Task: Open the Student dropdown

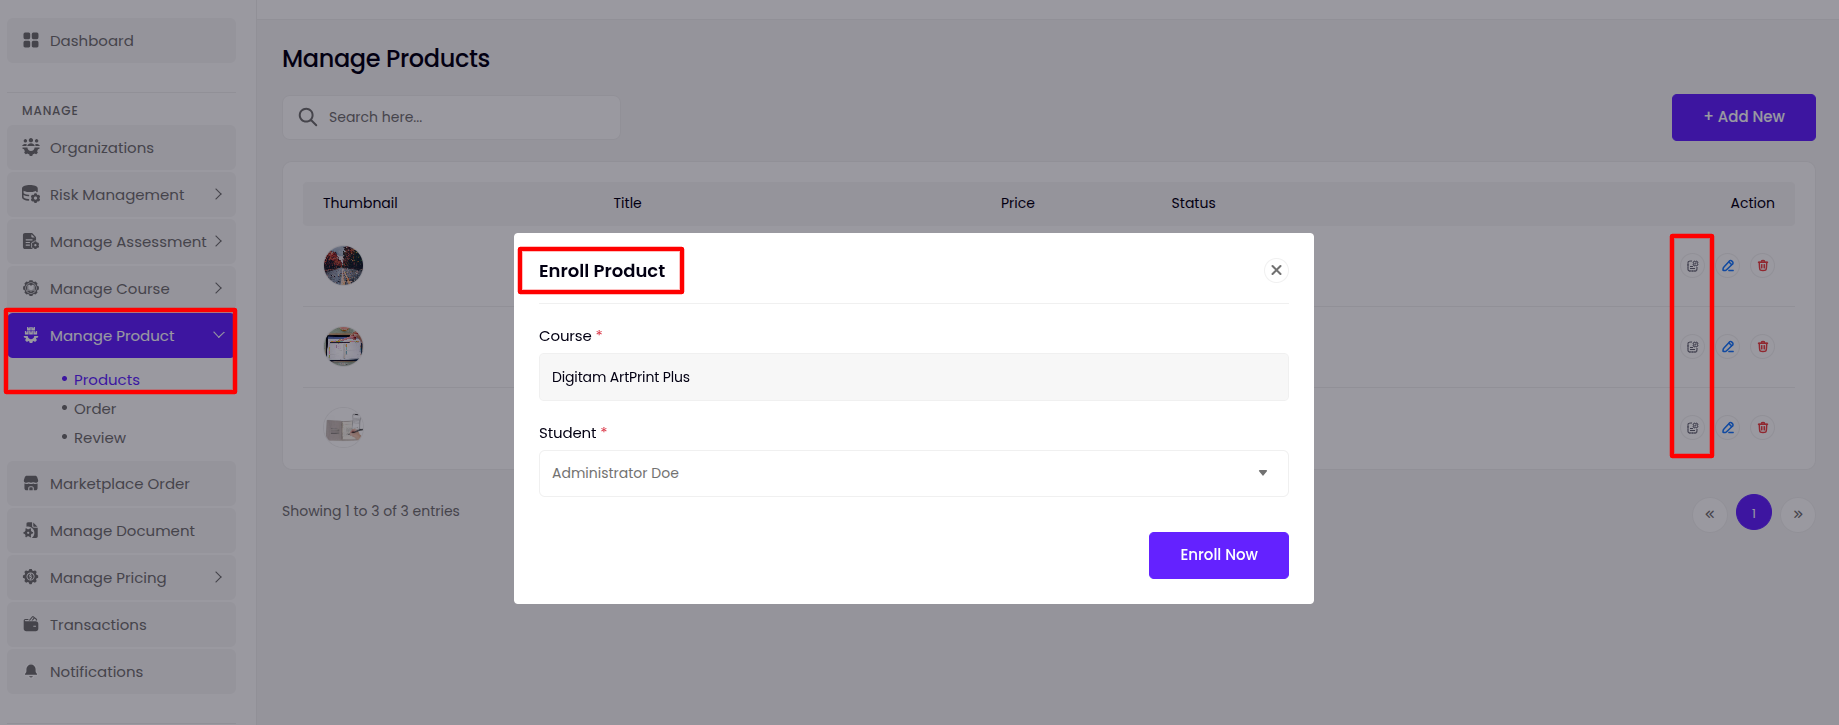Action: [x=913, y=473]
